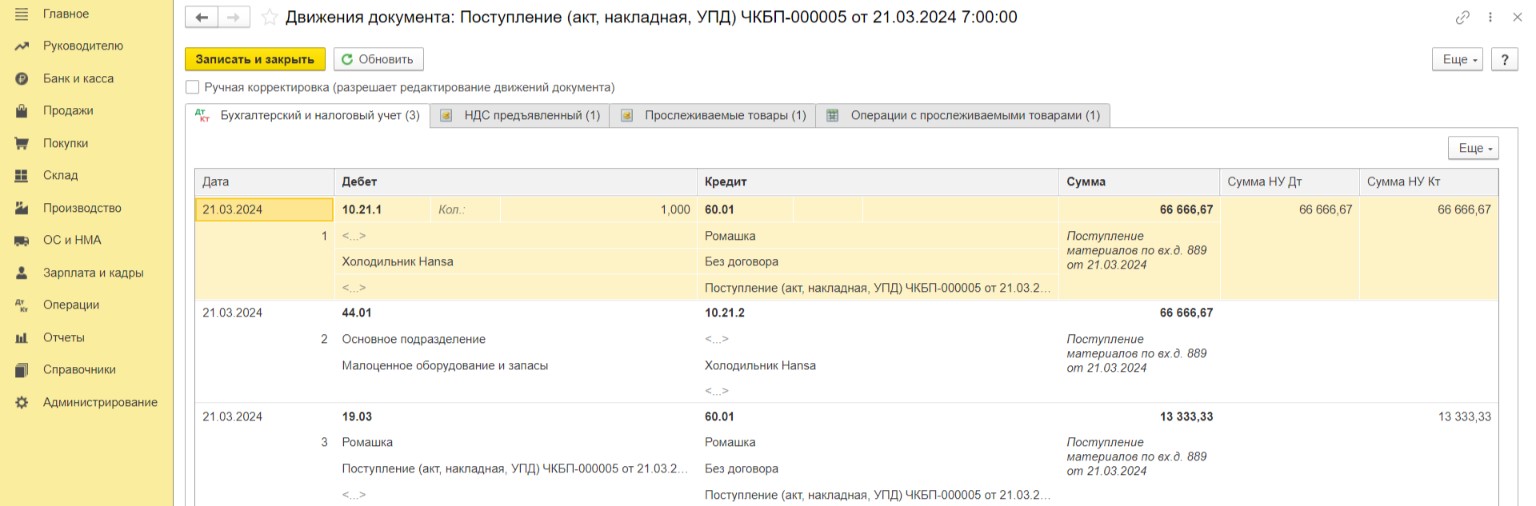
Task: Click Ромашка in third entry debit column
Action: (x=367, y=442)
